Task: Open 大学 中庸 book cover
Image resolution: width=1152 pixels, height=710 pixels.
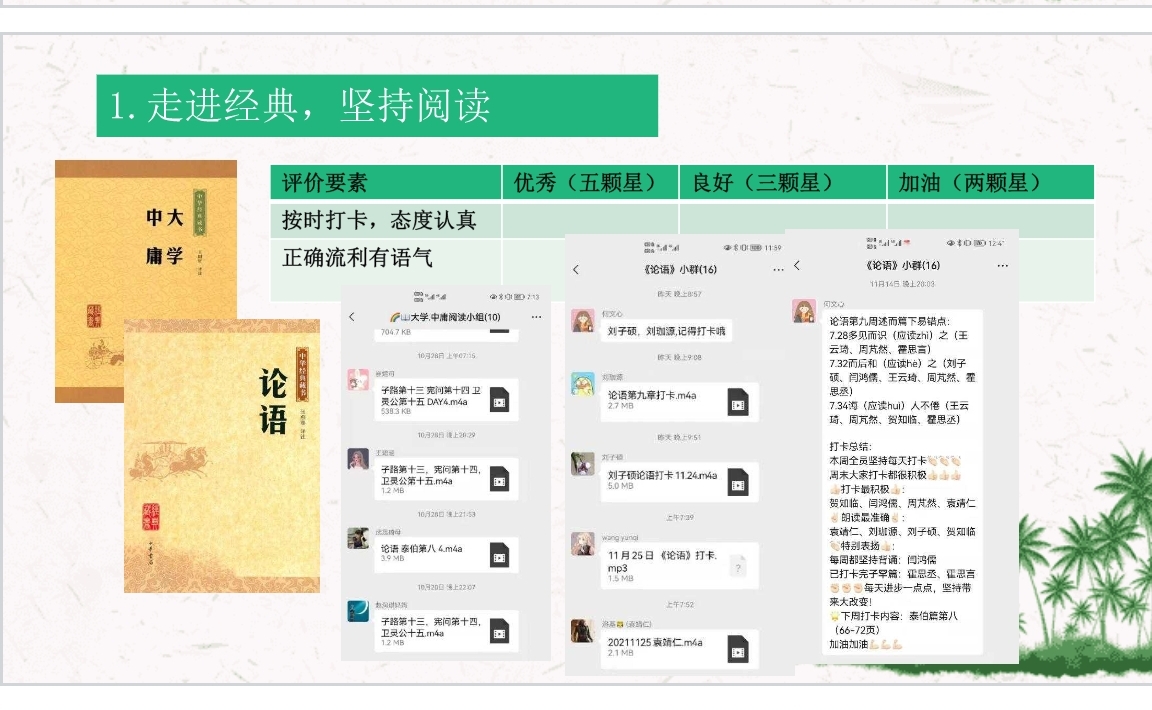Action: [145, 282]
